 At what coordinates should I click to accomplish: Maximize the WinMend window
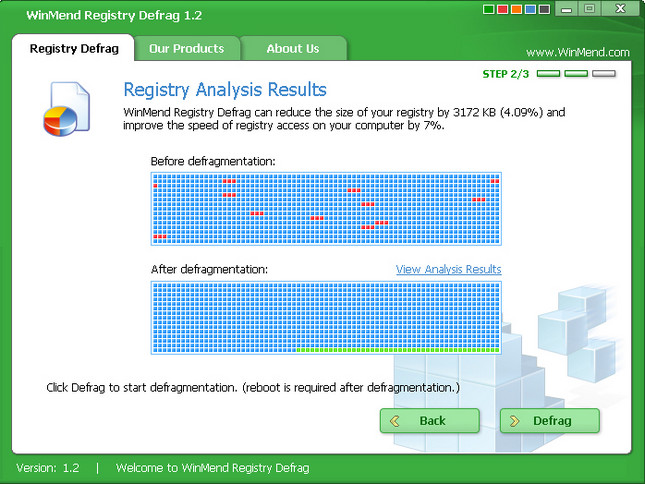[x=589, y=9]
